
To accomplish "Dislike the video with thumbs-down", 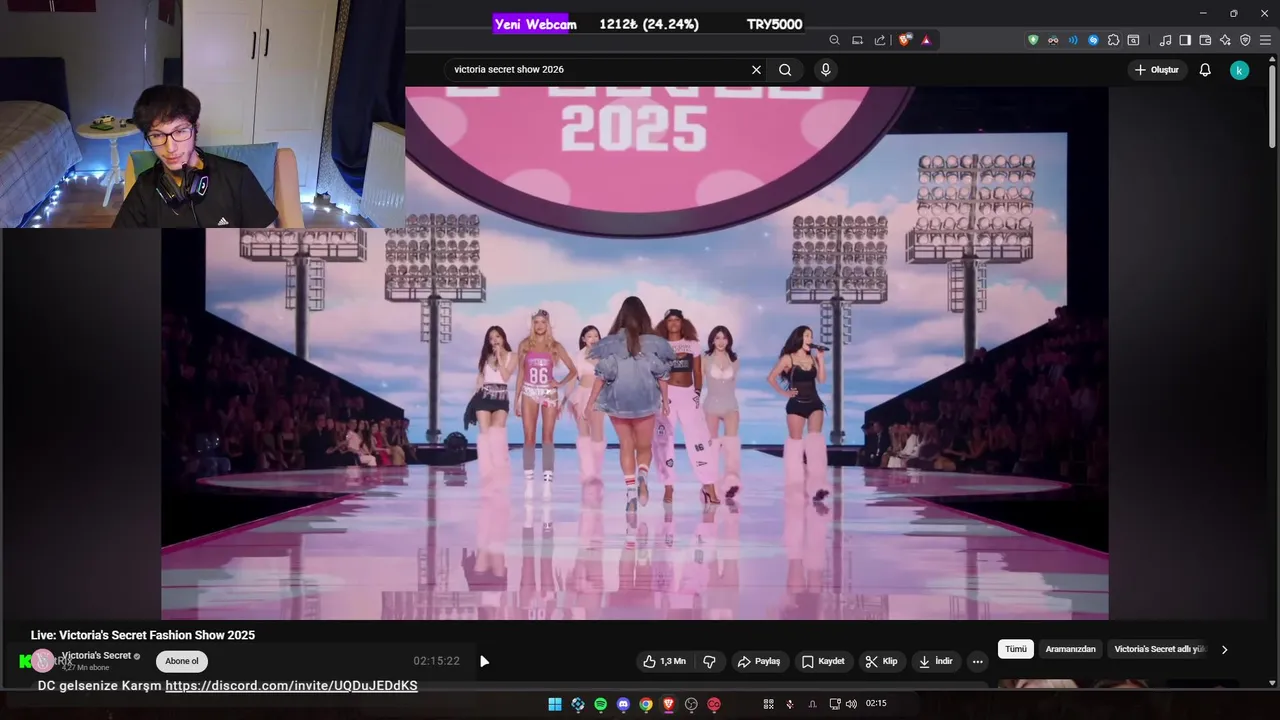I will pyautogui.click(x=709, y=661).
